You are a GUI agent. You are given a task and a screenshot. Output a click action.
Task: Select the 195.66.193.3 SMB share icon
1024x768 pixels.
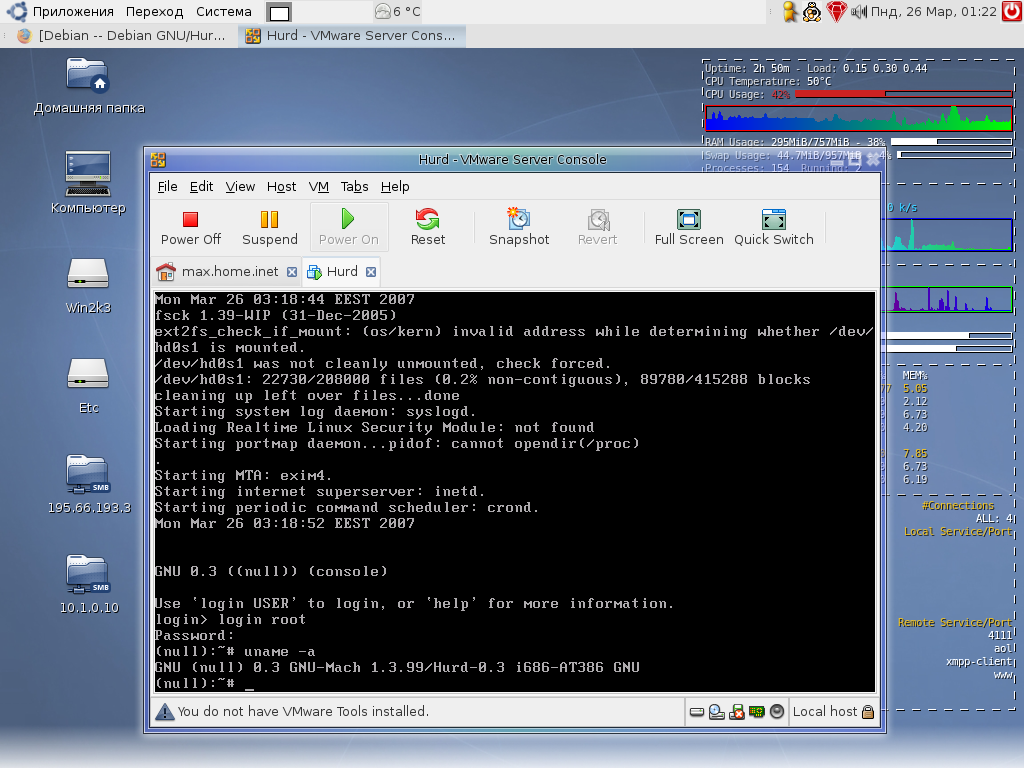click(x=89, y=484)
